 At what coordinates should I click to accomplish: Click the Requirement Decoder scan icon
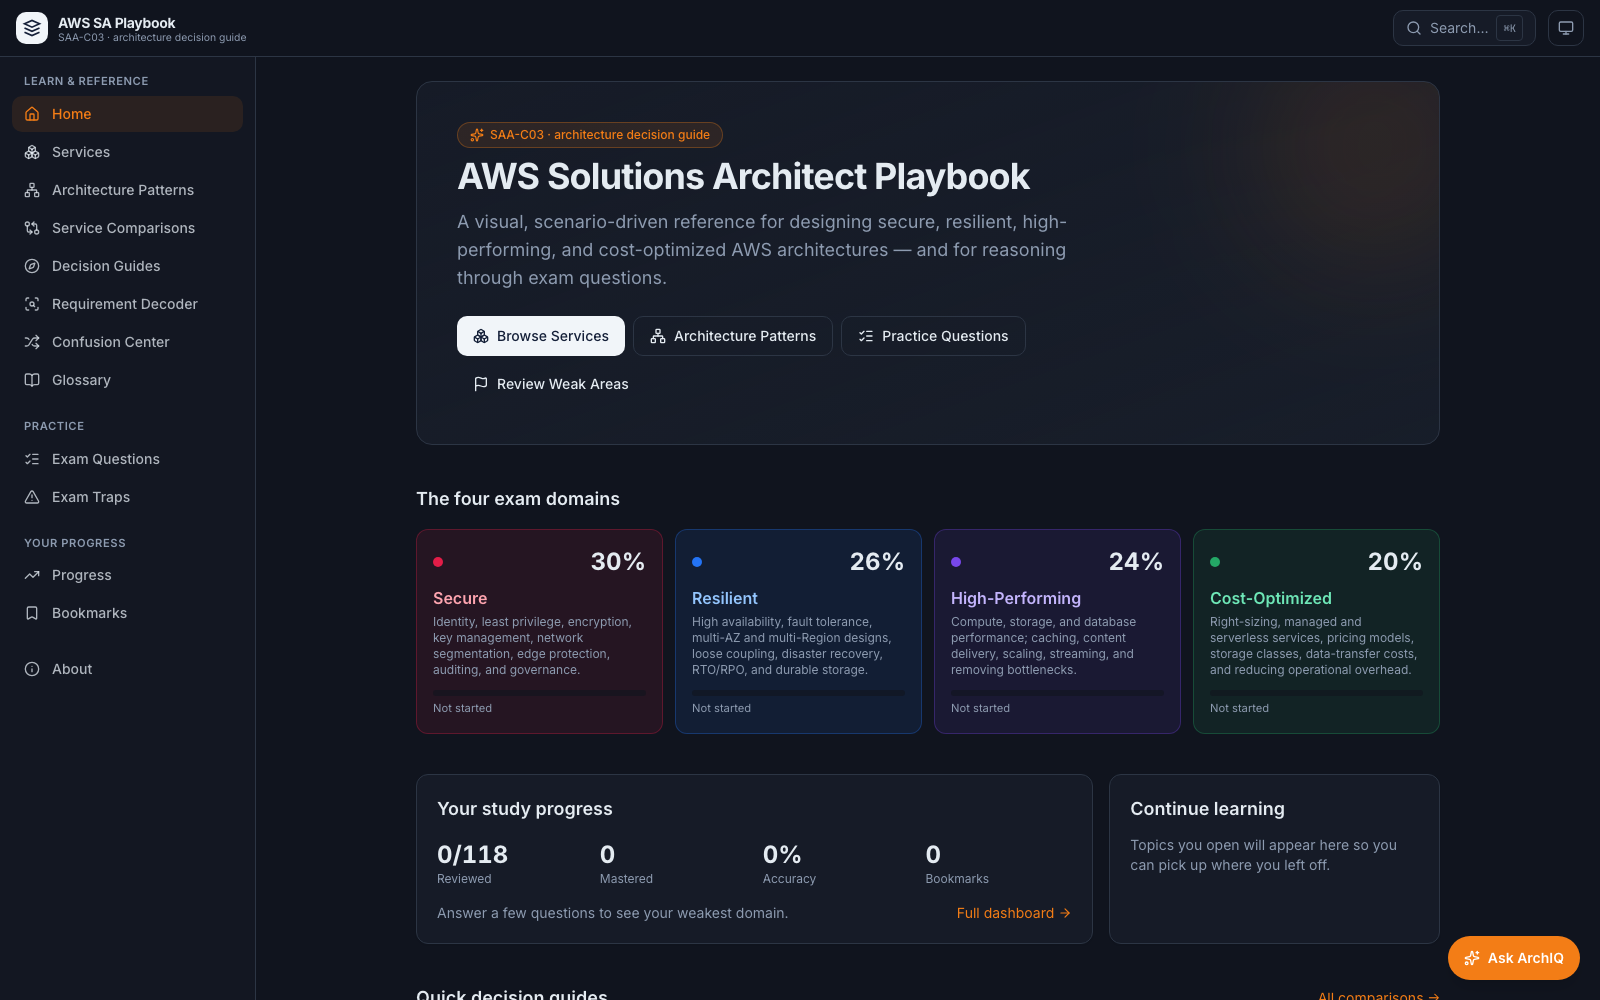click(32, 304)
